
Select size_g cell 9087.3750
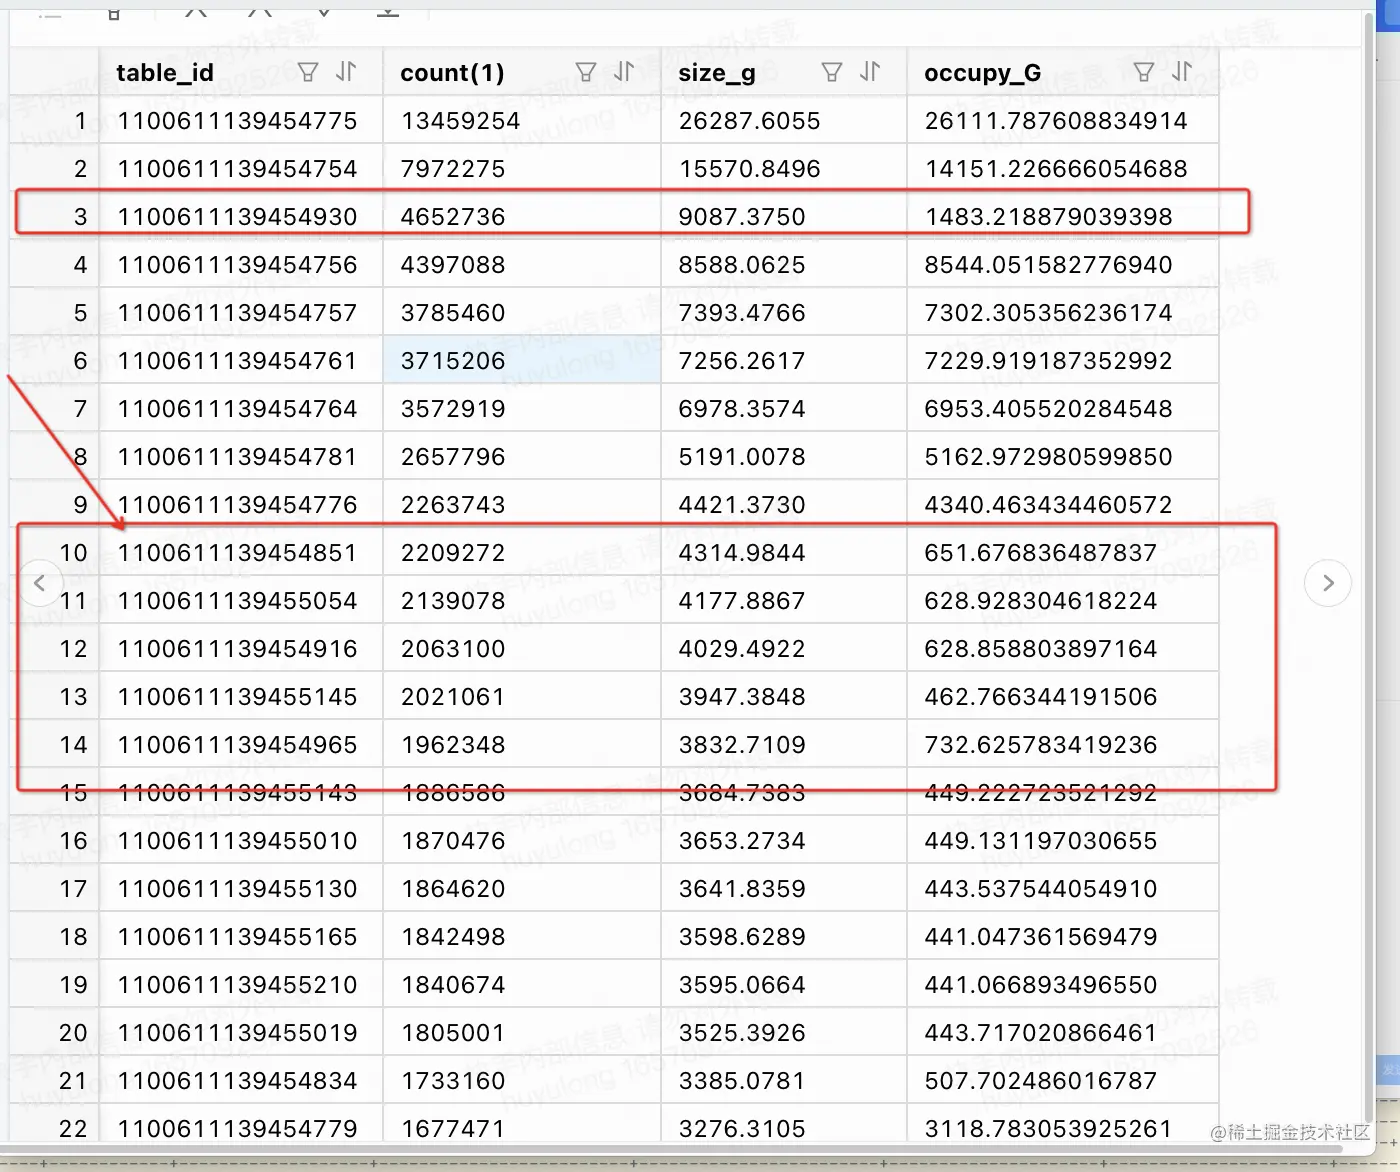pos(784,217)
